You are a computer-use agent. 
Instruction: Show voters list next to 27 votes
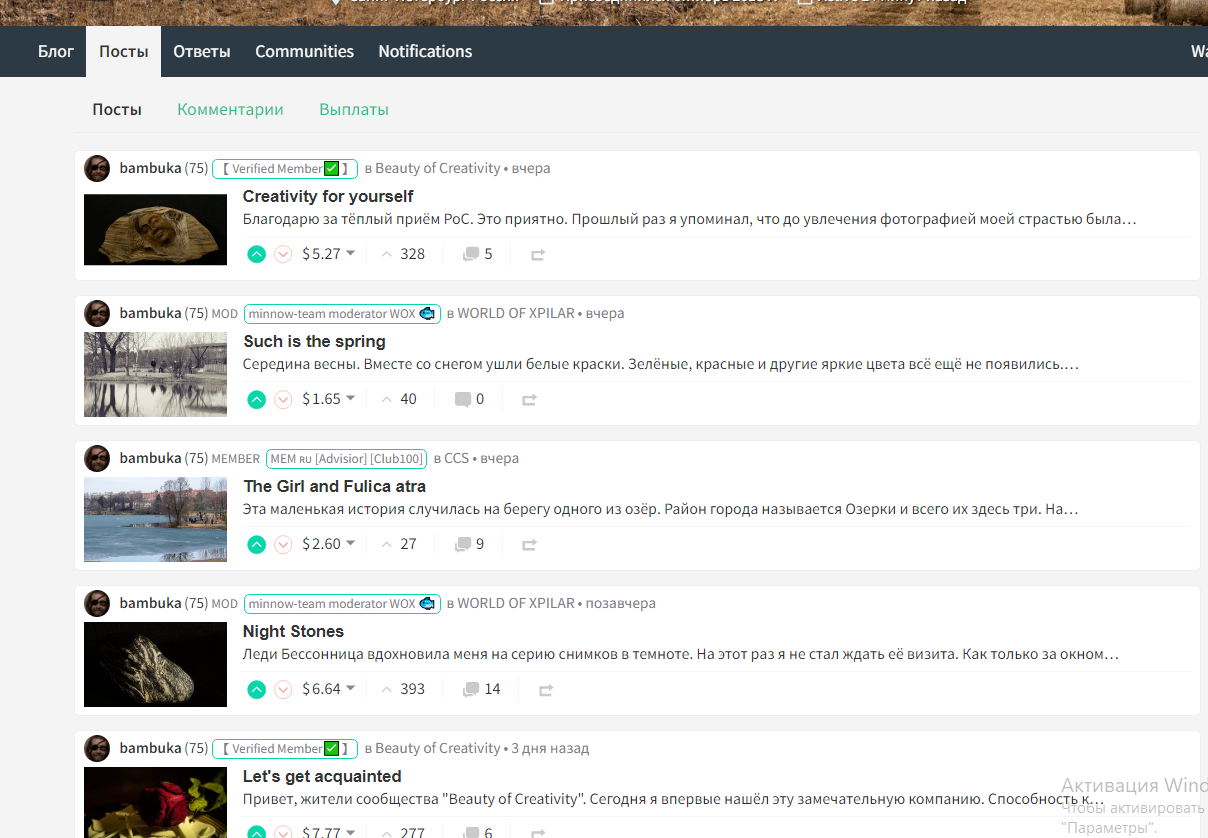[x=387, y=544]
